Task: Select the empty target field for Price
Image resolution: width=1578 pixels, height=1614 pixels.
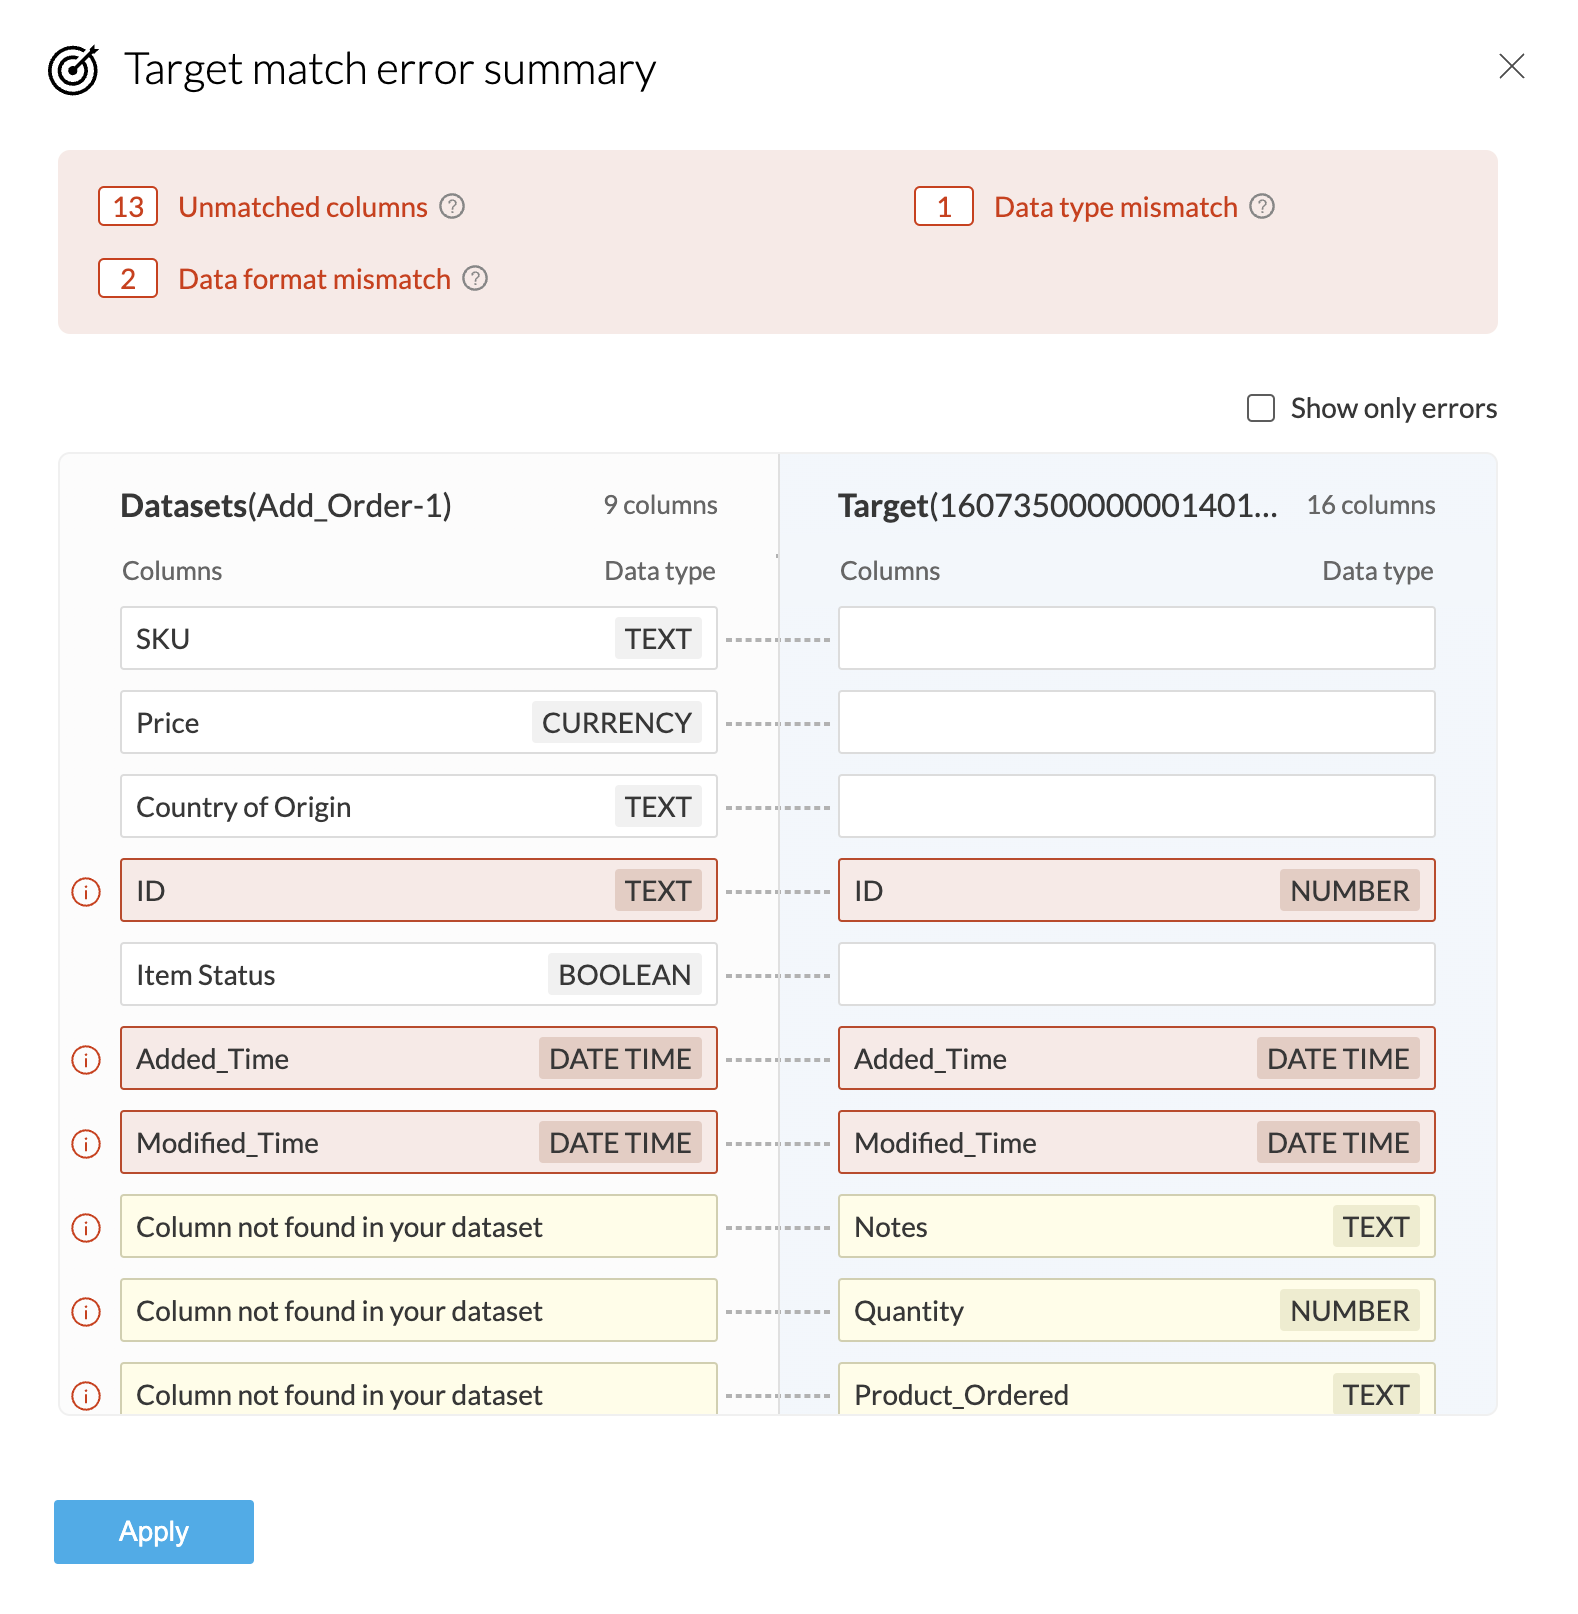Action: coord(1136,722)
